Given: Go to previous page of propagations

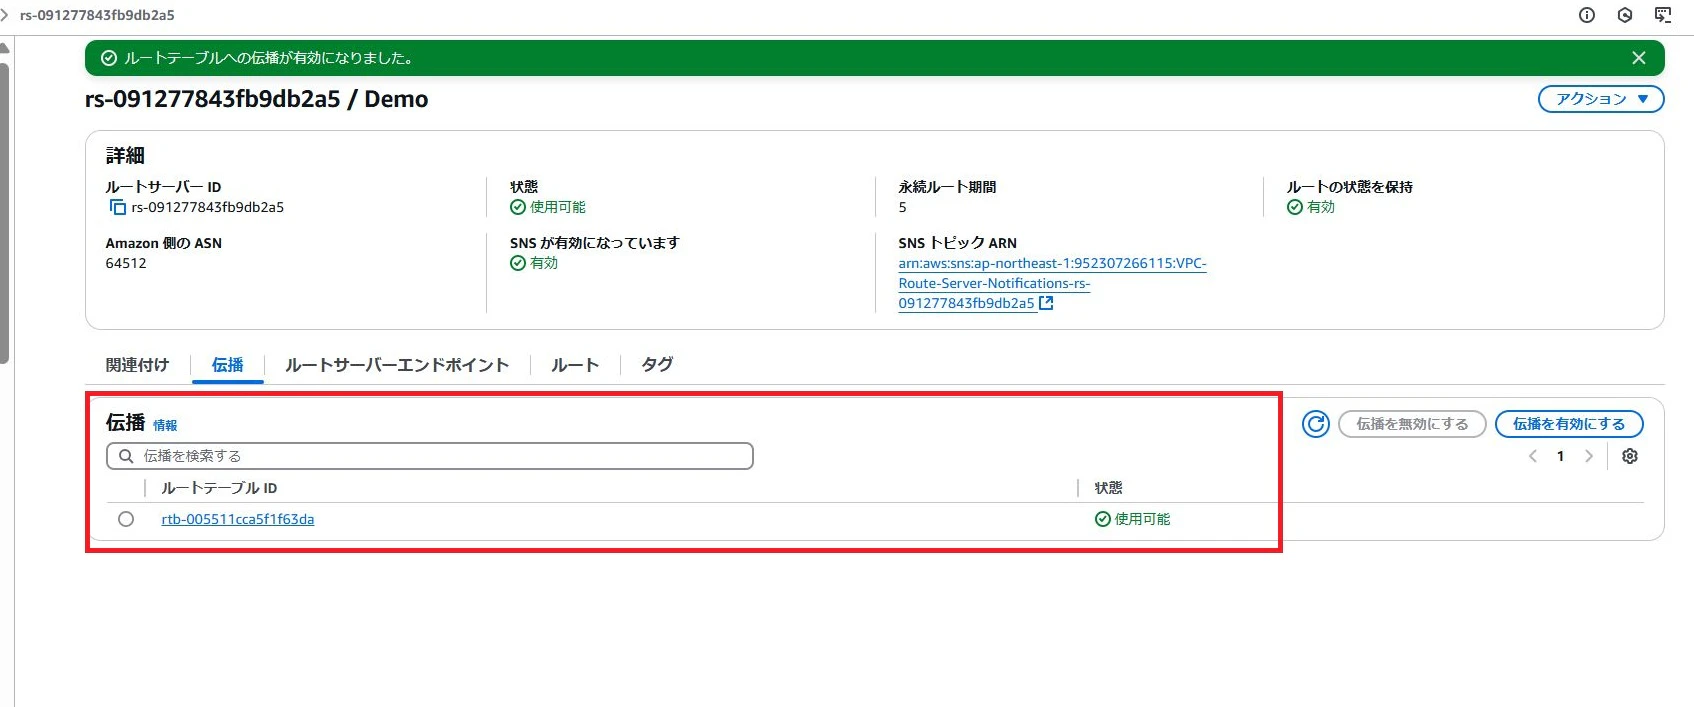Looking at the screenshot, I should 1533,456.
